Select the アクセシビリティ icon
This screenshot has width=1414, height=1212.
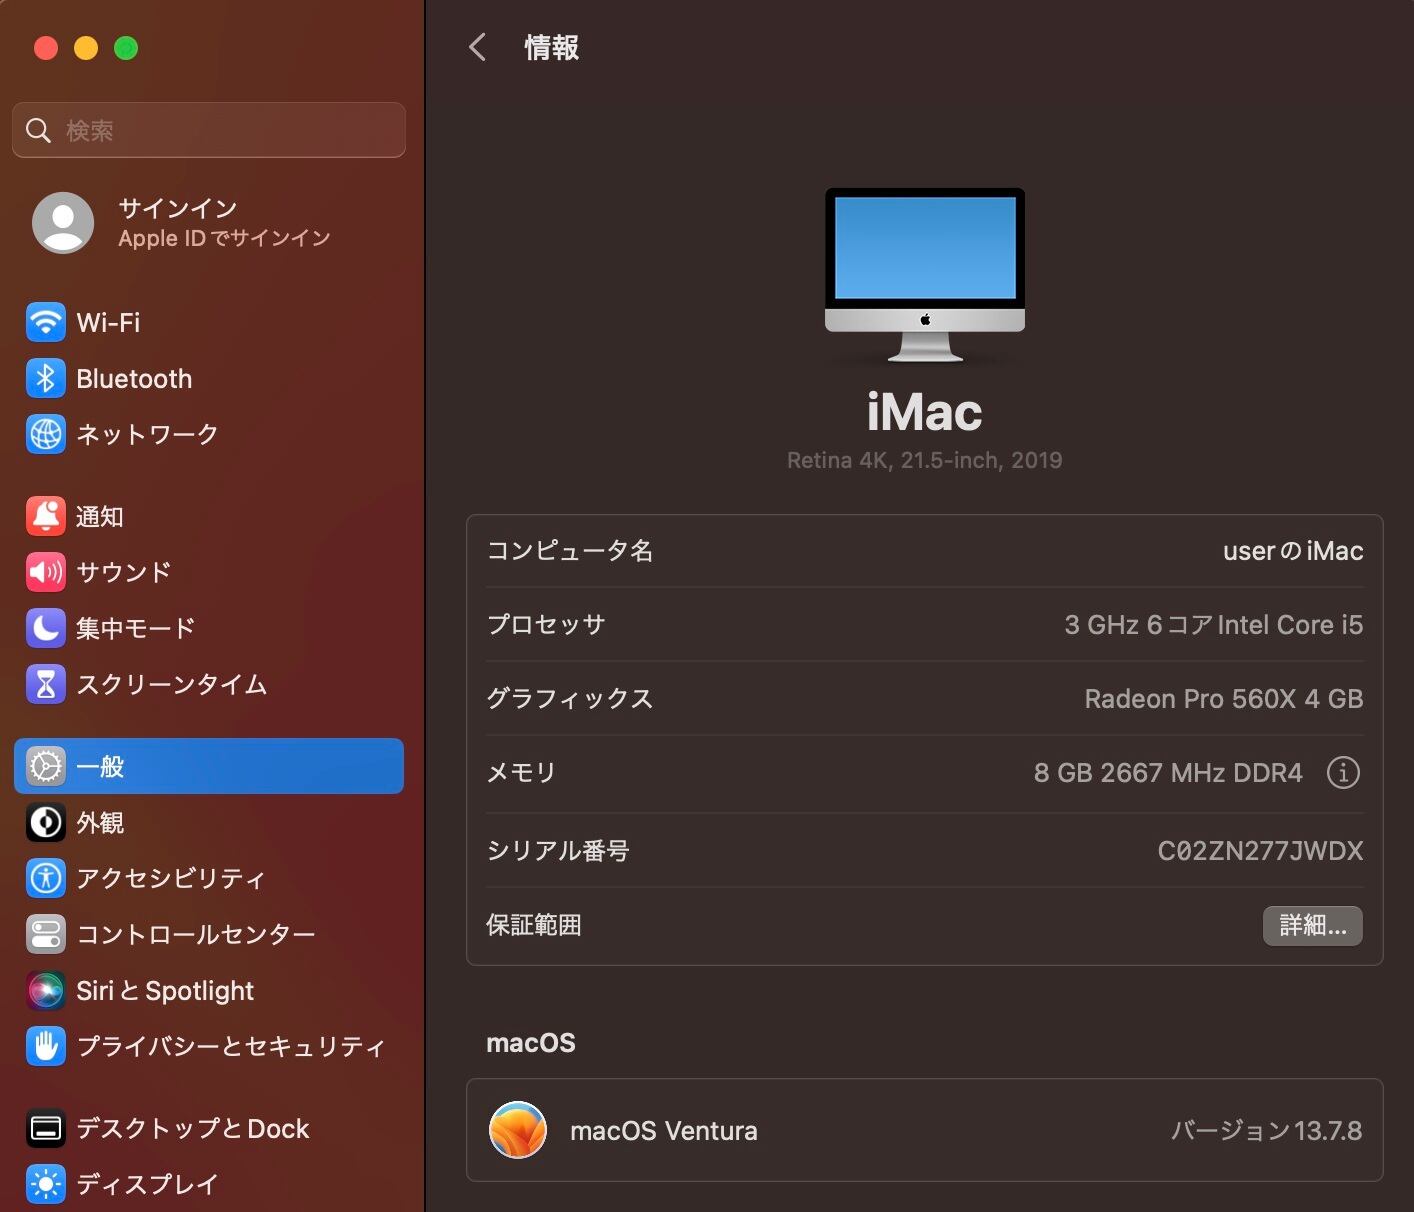(x=46, y=878)
